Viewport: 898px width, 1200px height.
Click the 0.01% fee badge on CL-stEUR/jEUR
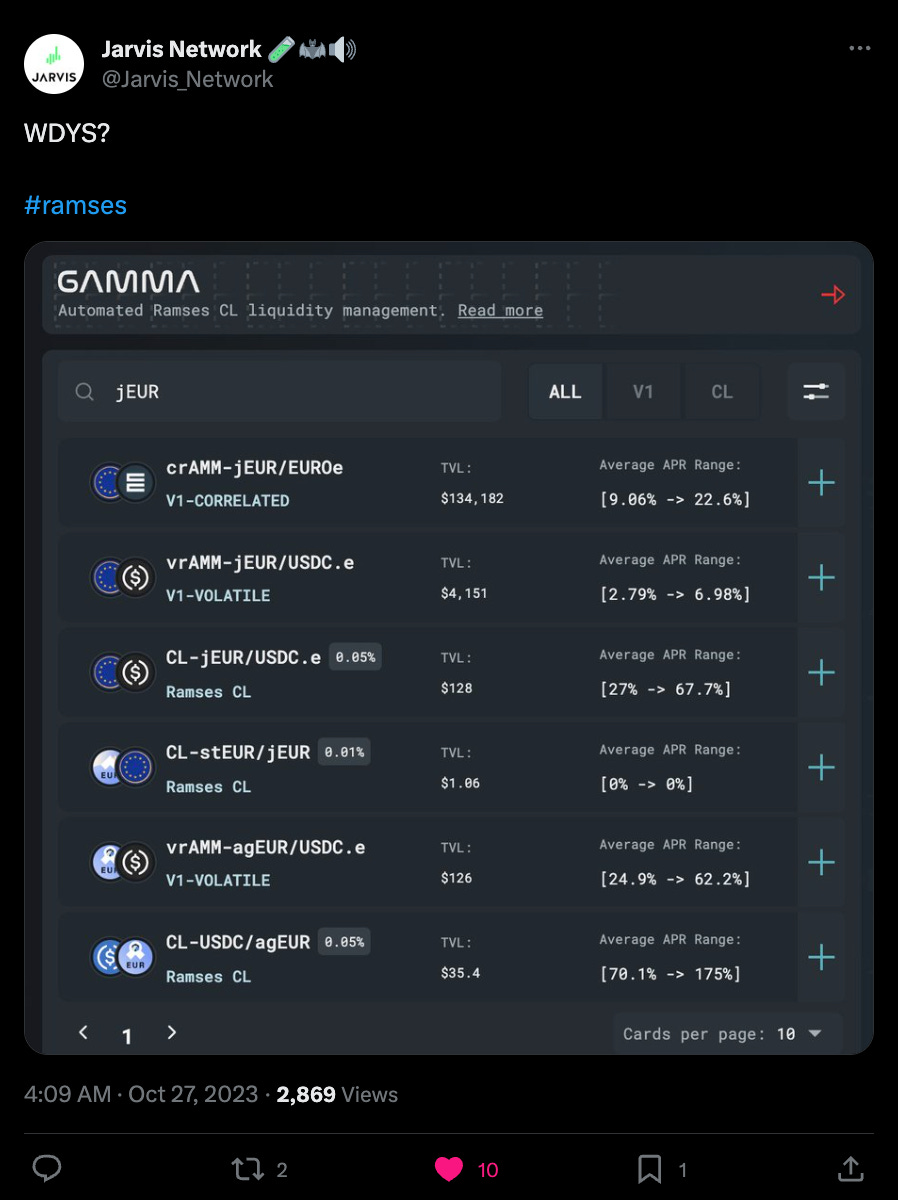tap(344, 752)
